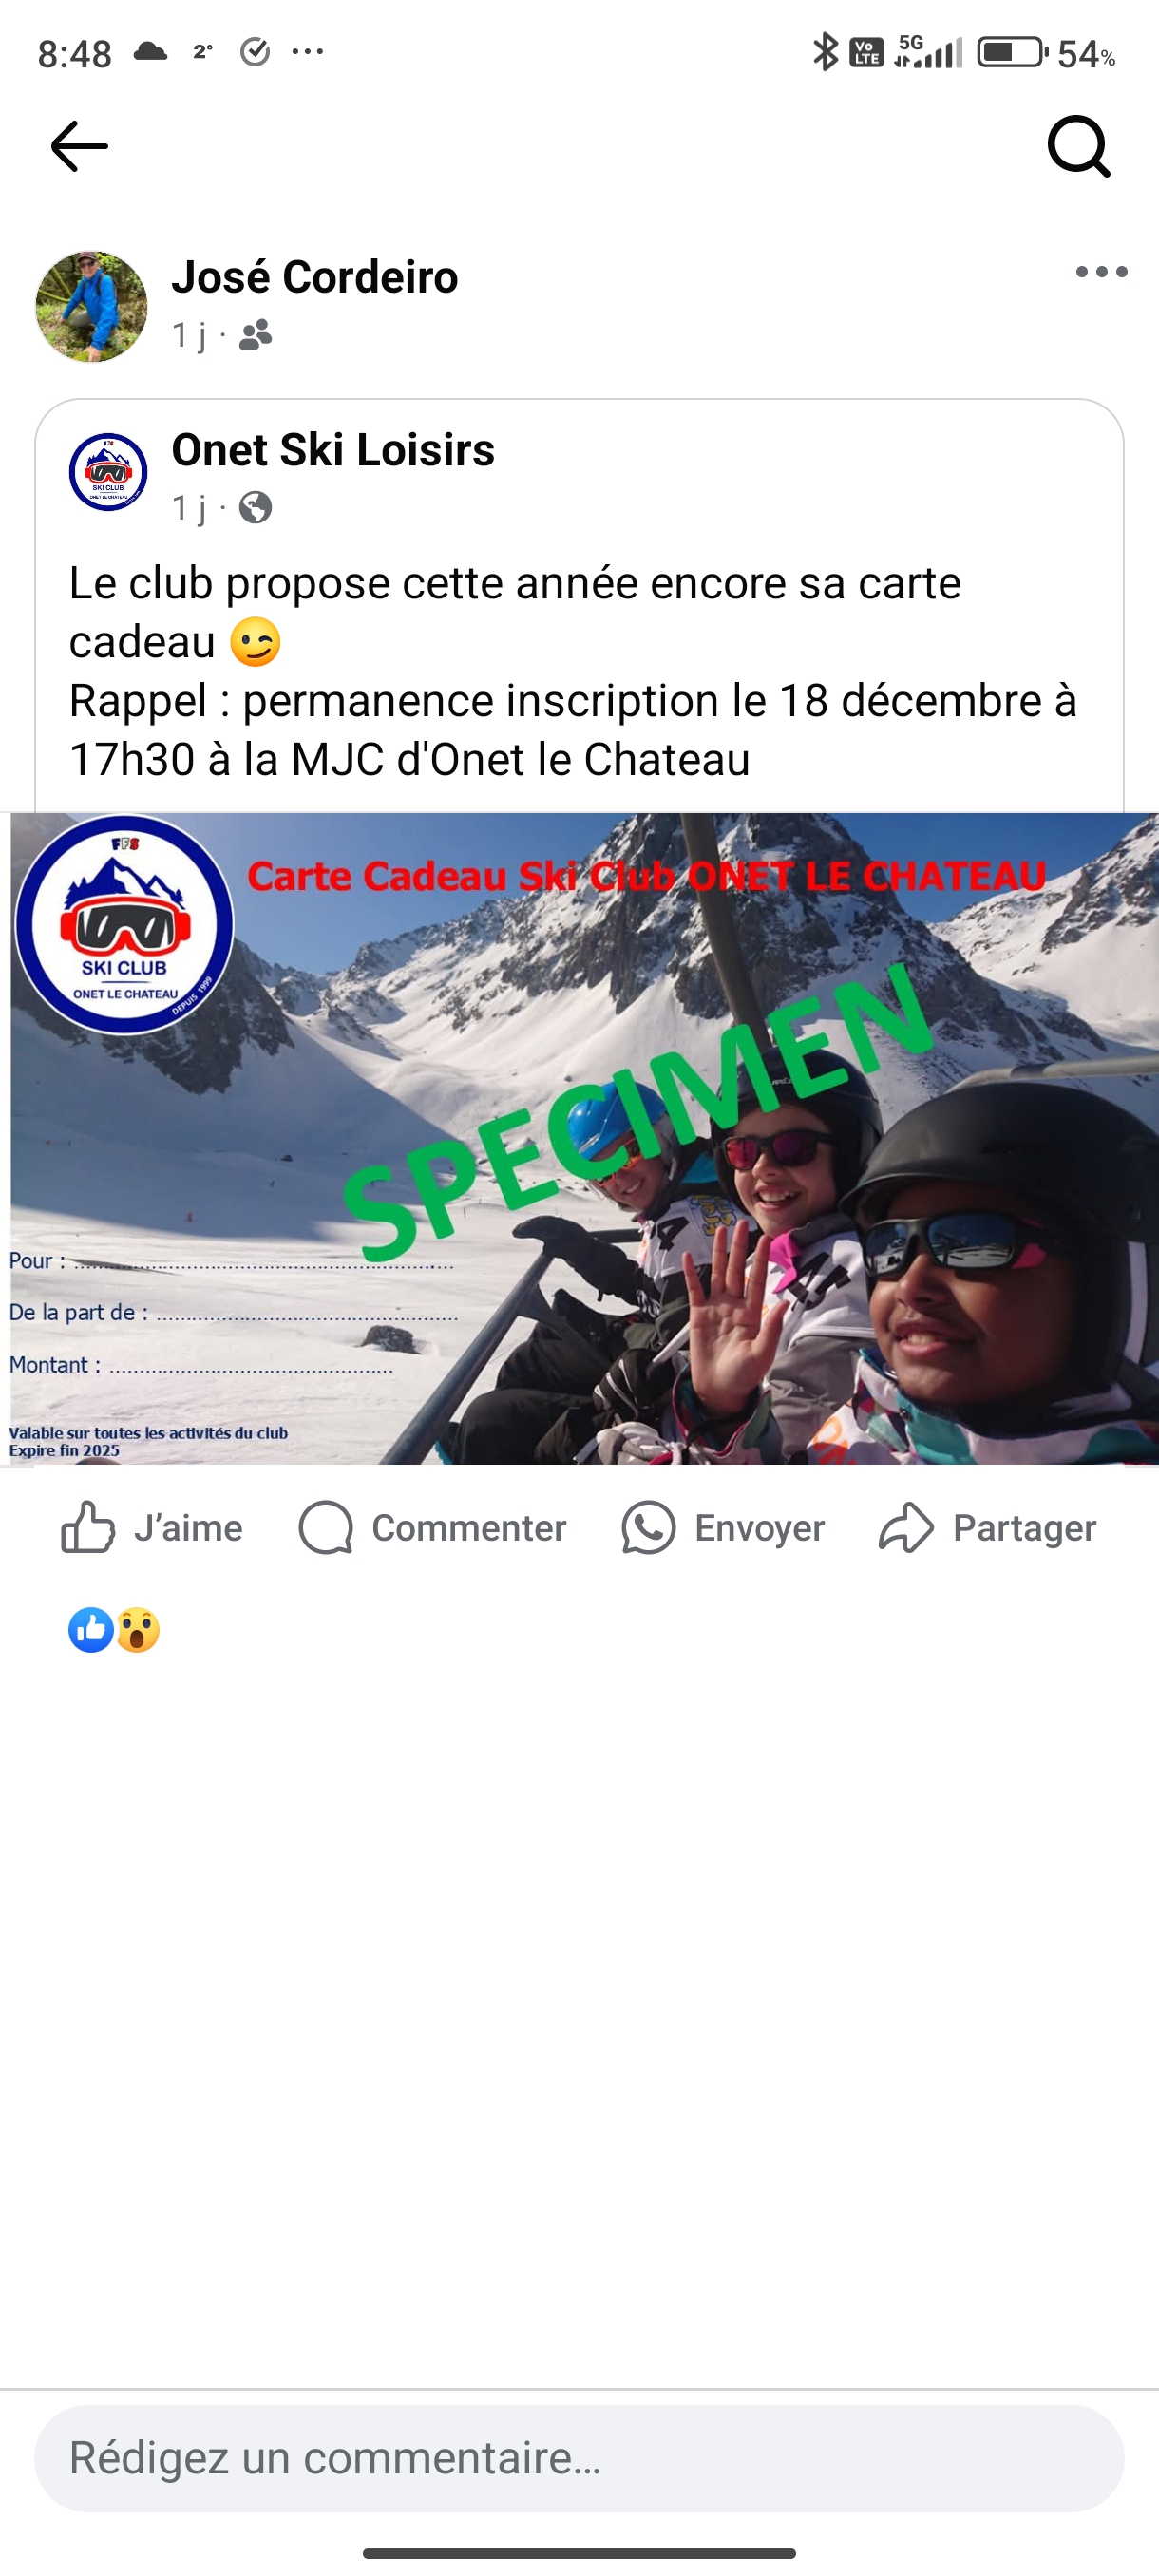This screenshot has height=2576, width=1159.
Task: Send post via the Envoyer WhatsApp icon
Action: tap(722, 1527)
